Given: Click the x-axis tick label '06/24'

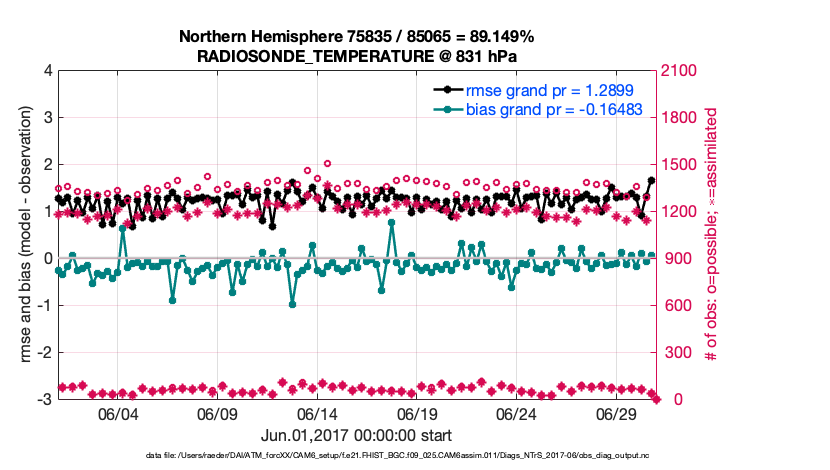Looking at the screenshot, I should pos(516,413).
